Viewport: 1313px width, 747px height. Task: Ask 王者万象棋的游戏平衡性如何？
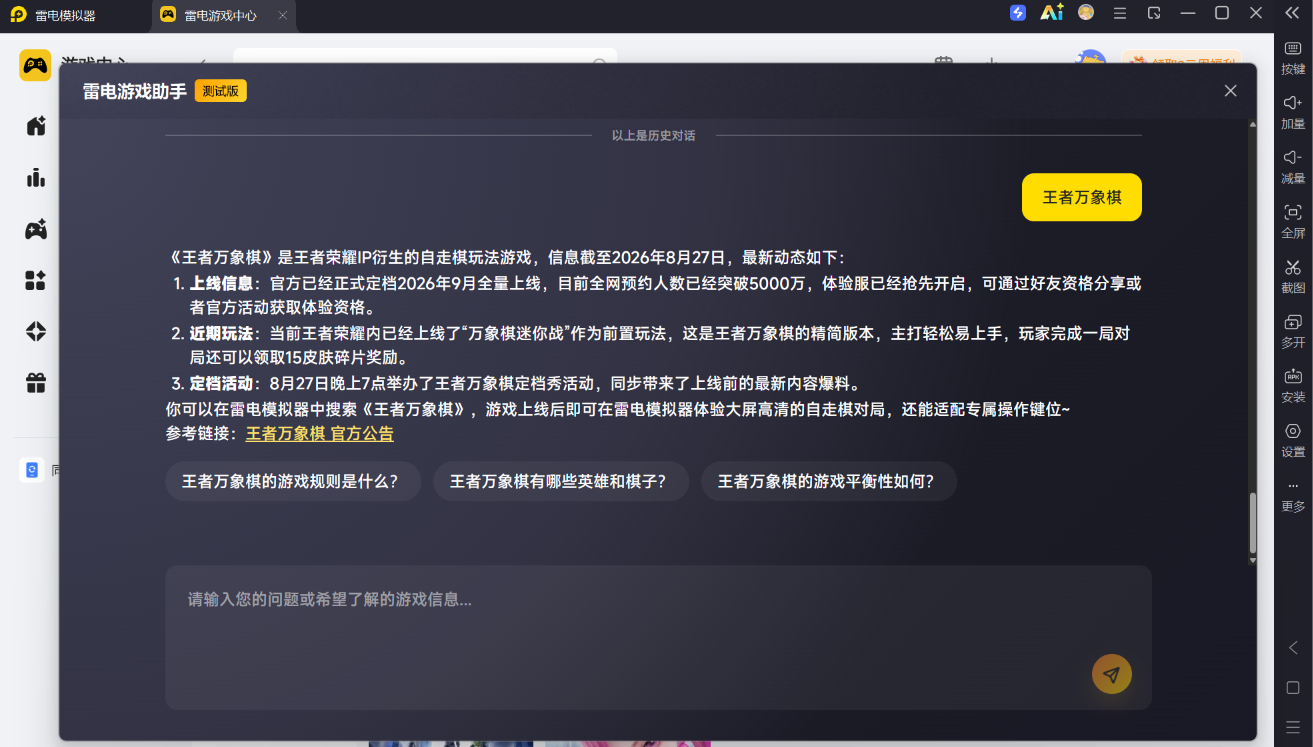click(x=829, y=481)
